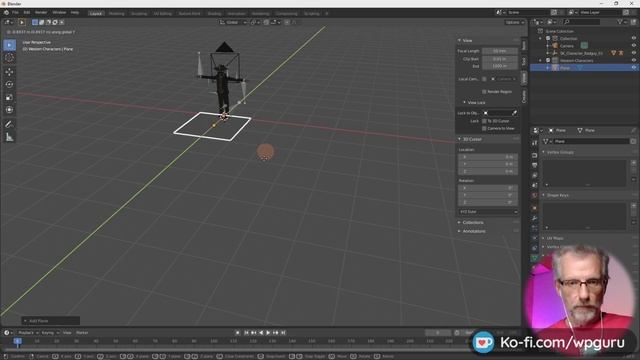
Task: Select the Annotate tool
Action: point(9,124)
